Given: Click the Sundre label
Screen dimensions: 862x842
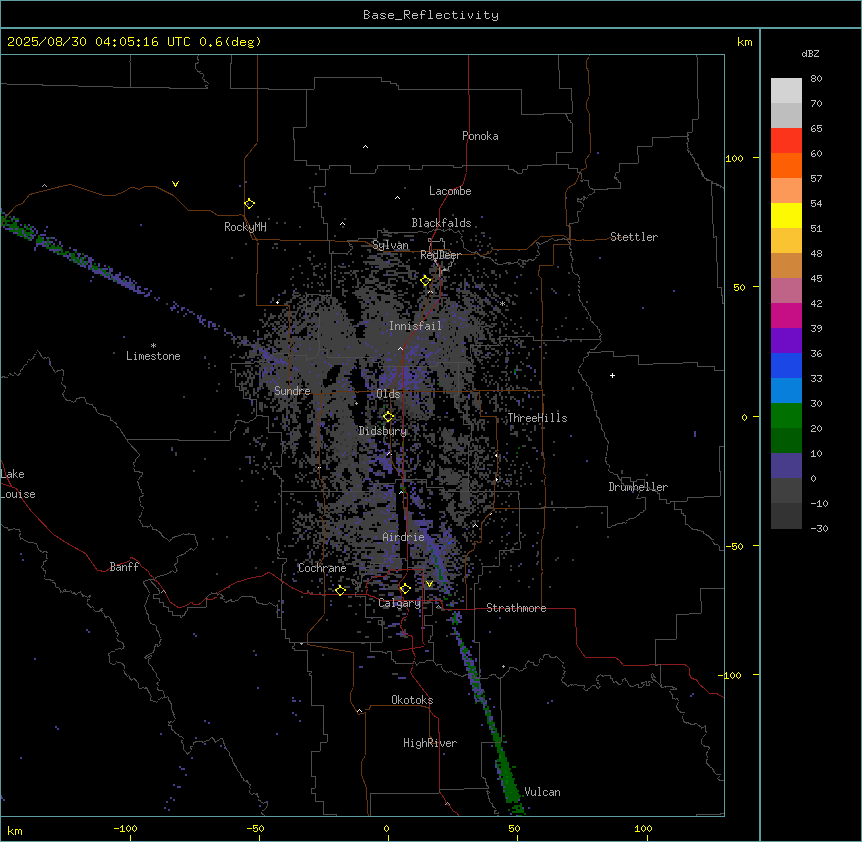Looking at the screenshot, I should [x=292, y=391].
